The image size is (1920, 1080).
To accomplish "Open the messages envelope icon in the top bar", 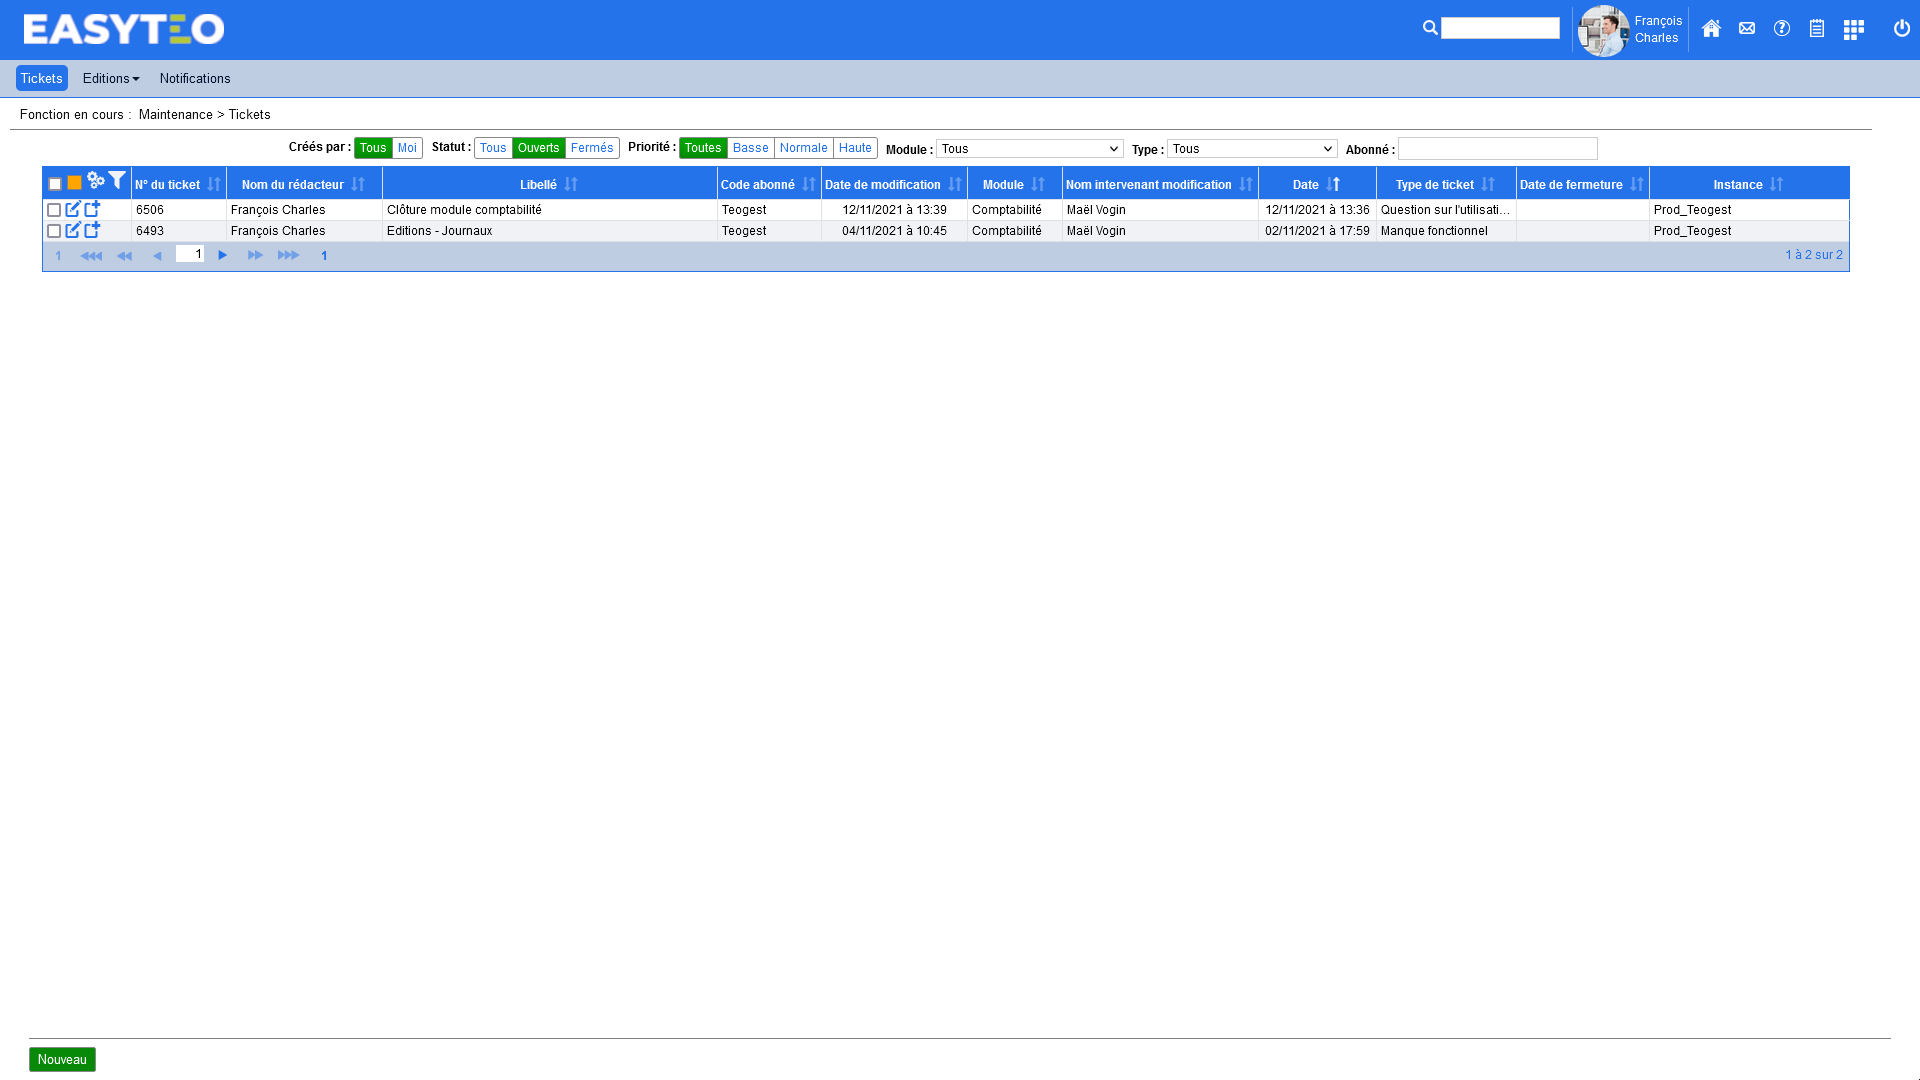I will tap(1746, 28).
